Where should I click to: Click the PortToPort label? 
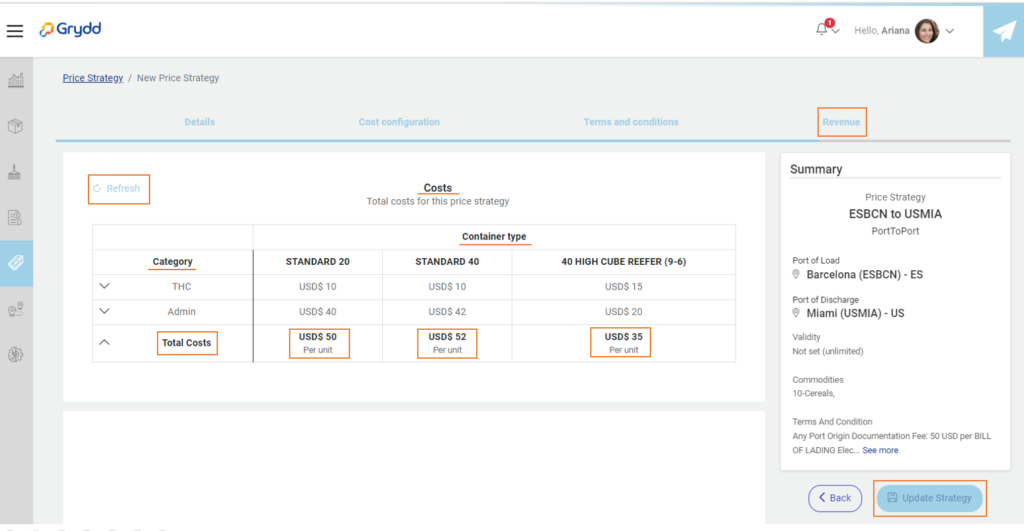pos(895,231)
